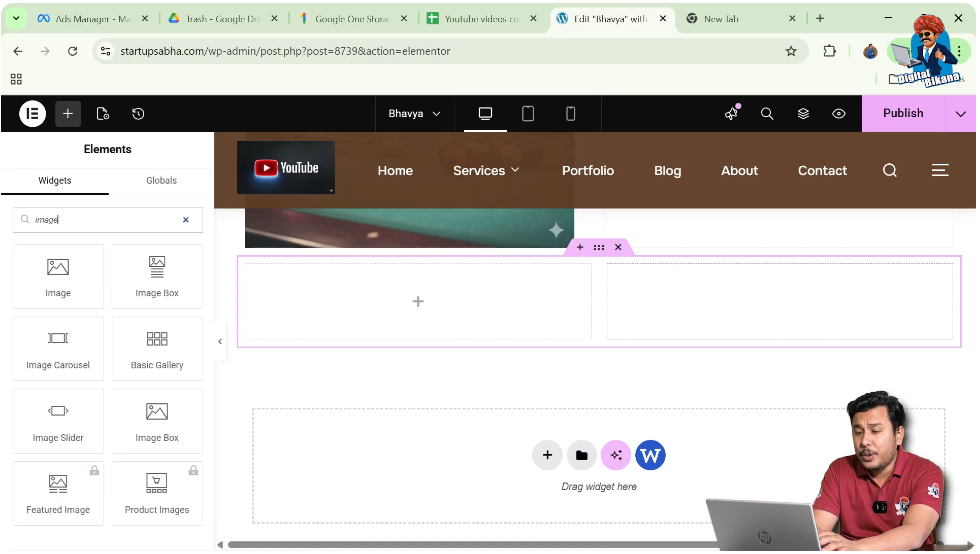Open the apps grid bookmarks icon
Viewport: 980px width, 554px height.
16,79
